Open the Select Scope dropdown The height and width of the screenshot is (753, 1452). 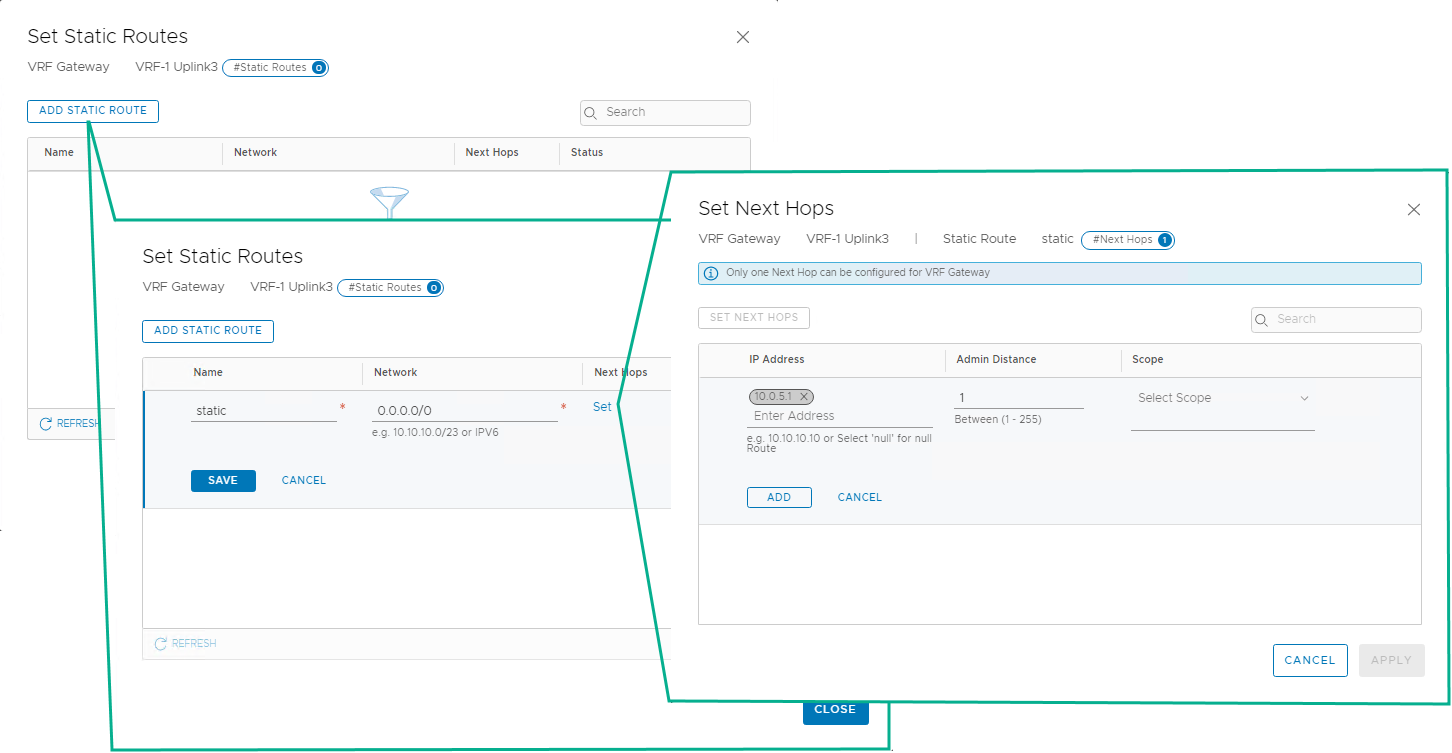click(x=1222, y=397)
